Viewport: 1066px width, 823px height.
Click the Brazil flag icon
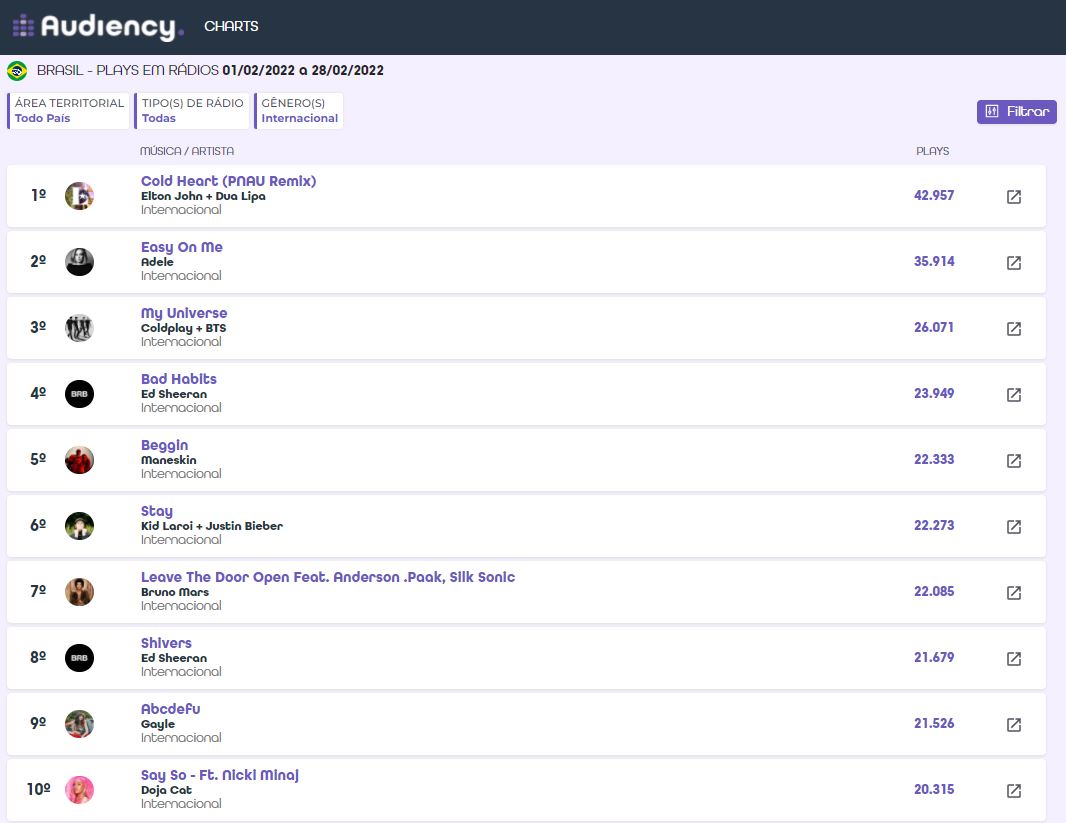tap(17, 71)
